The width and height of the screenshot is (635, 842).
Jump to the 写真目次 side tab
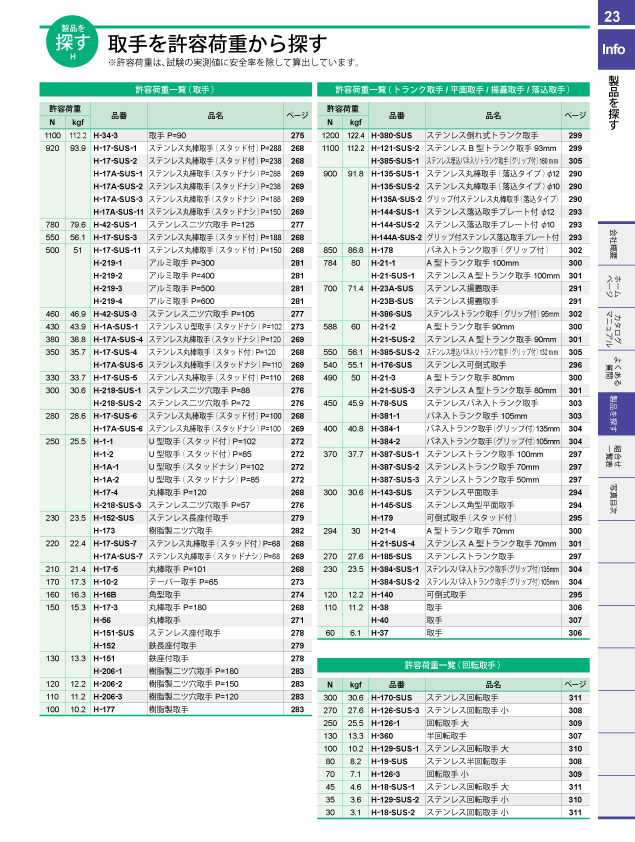click(x=615, y=500)
